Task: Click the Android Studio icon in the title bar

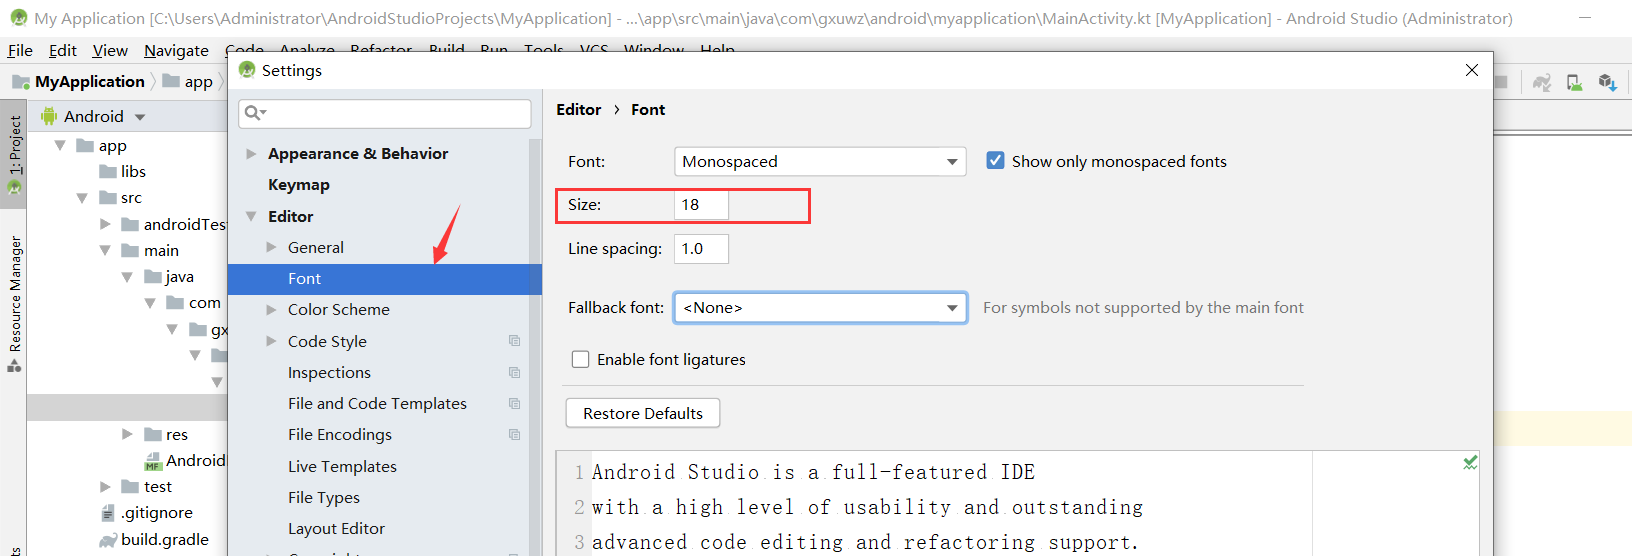Action: click(18, 18)
